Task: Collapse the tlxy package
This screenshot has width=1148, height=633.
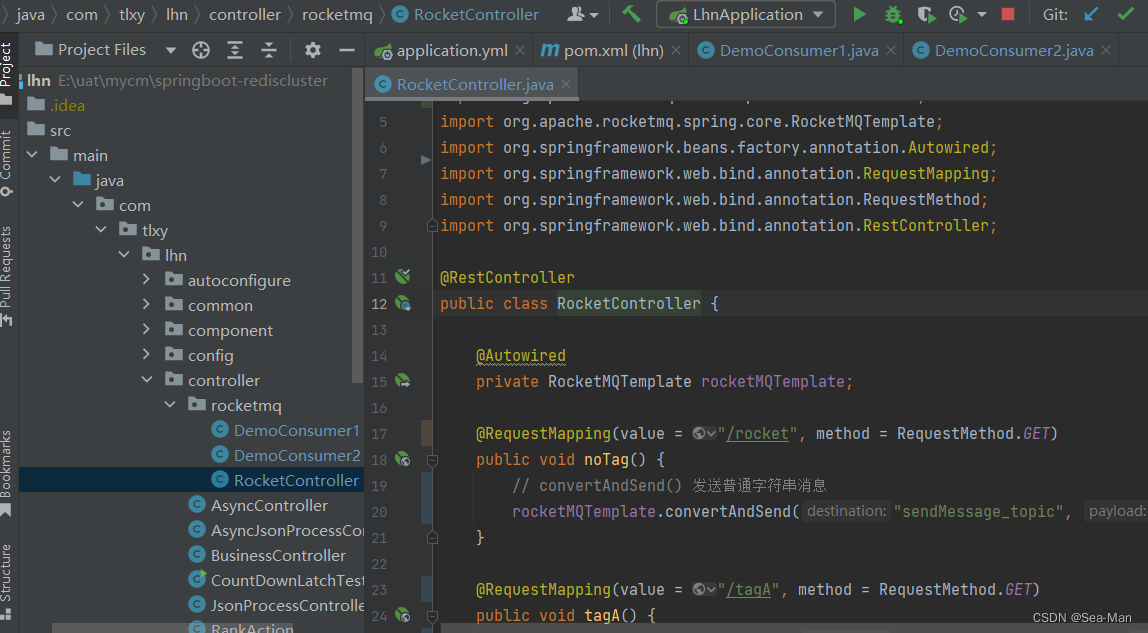Action: 101,230
